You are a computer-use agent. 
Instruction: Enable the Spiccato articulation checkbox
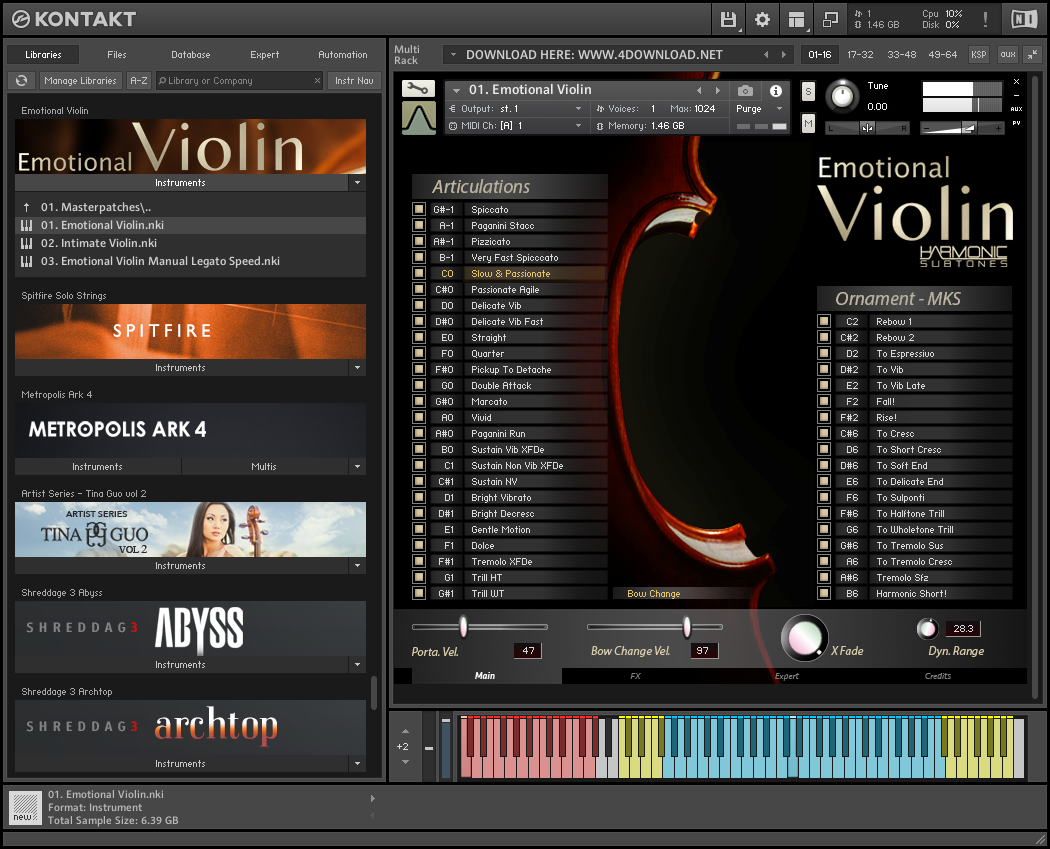(x=419, y=209)
